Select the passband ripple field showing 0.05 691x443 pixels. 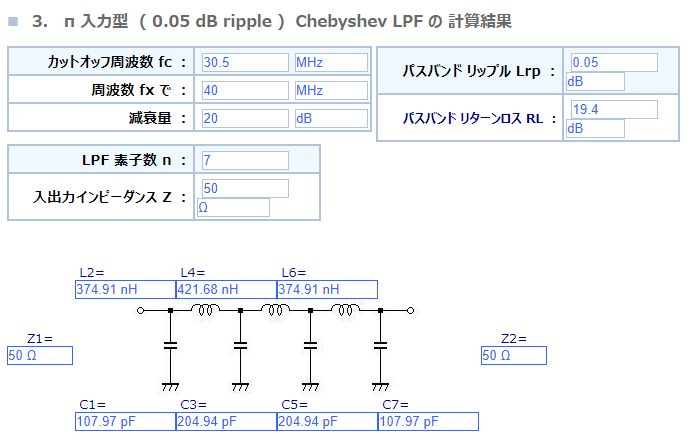point(614,62)
